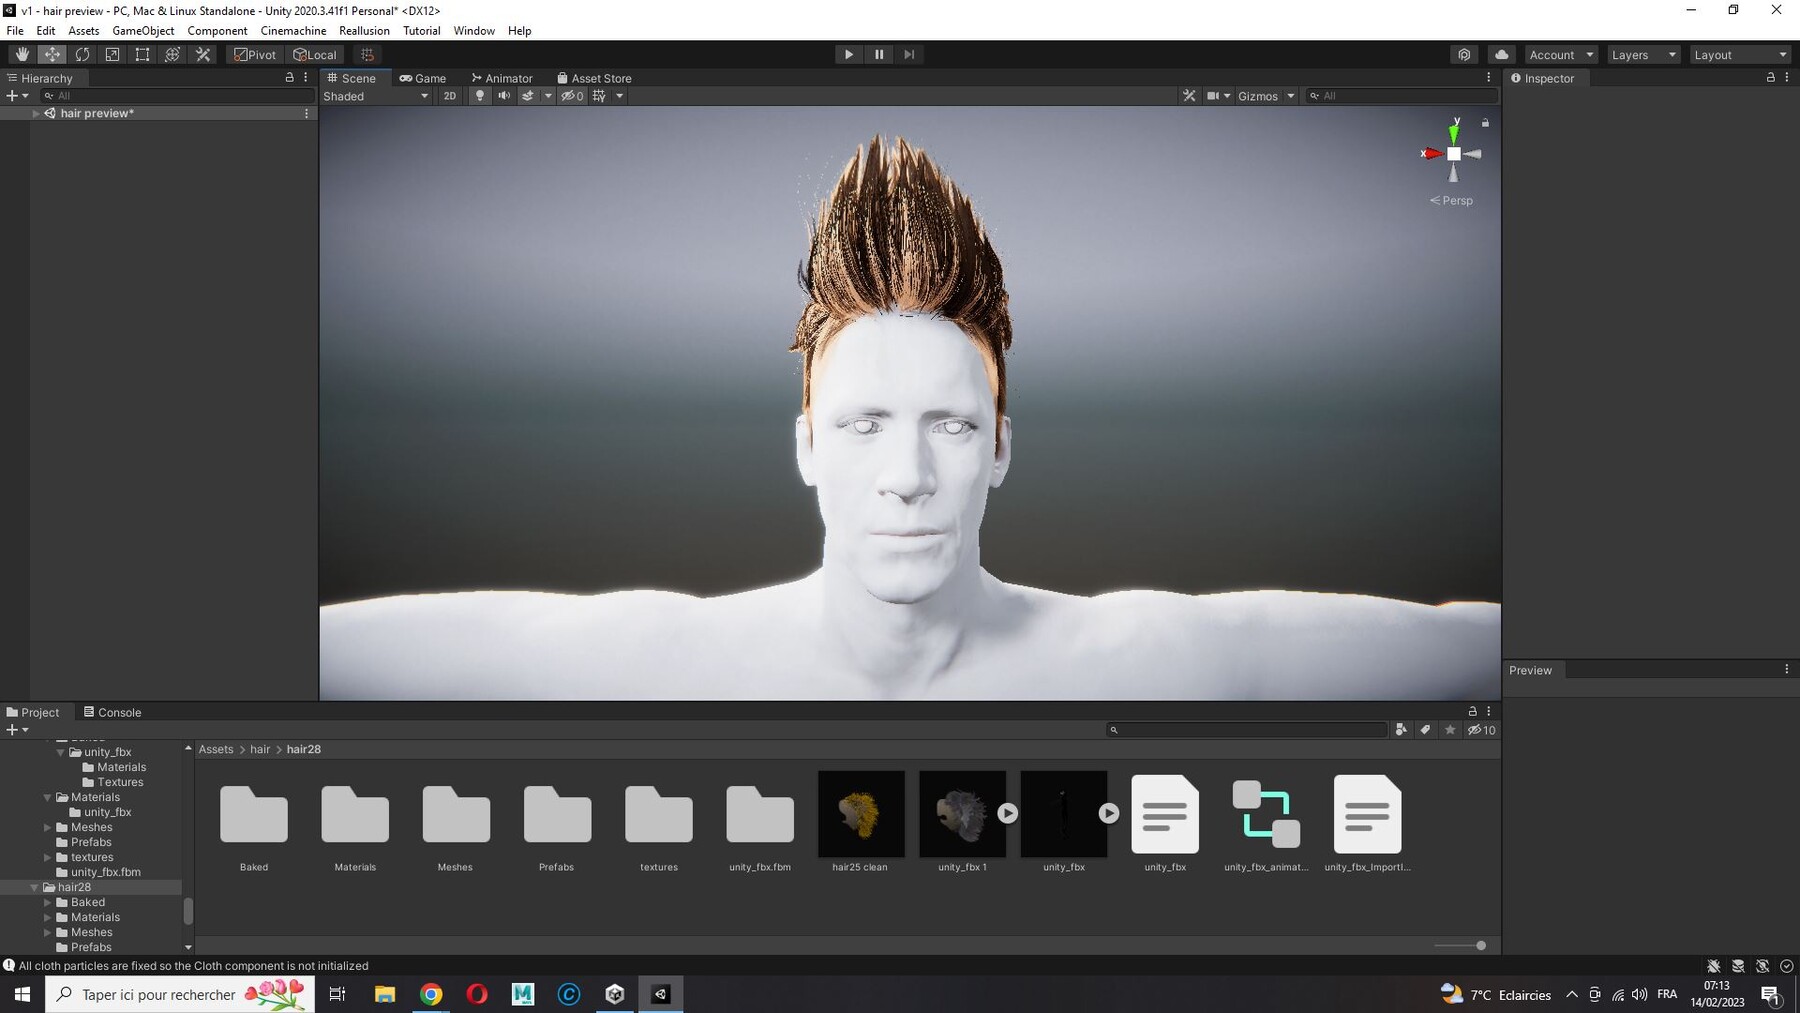Screen dimensions: 1800x1013
Task: Toggle Persp projection label
Action: coord(1451,200)
